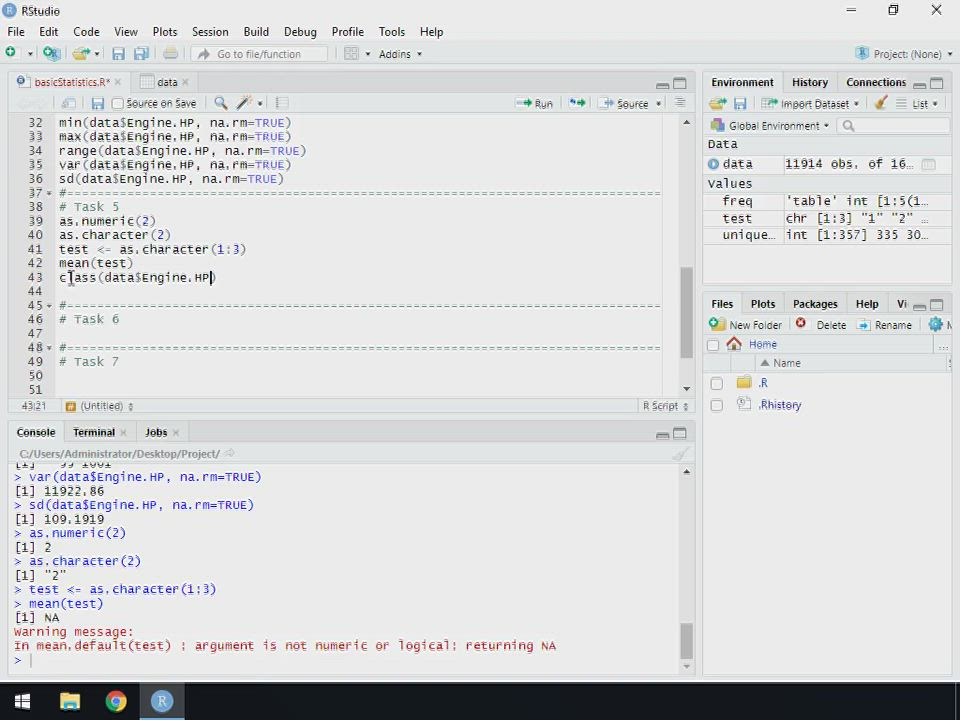960x720 pixels.
Task: Click the New Folder button
Action: tap(746, 325)
